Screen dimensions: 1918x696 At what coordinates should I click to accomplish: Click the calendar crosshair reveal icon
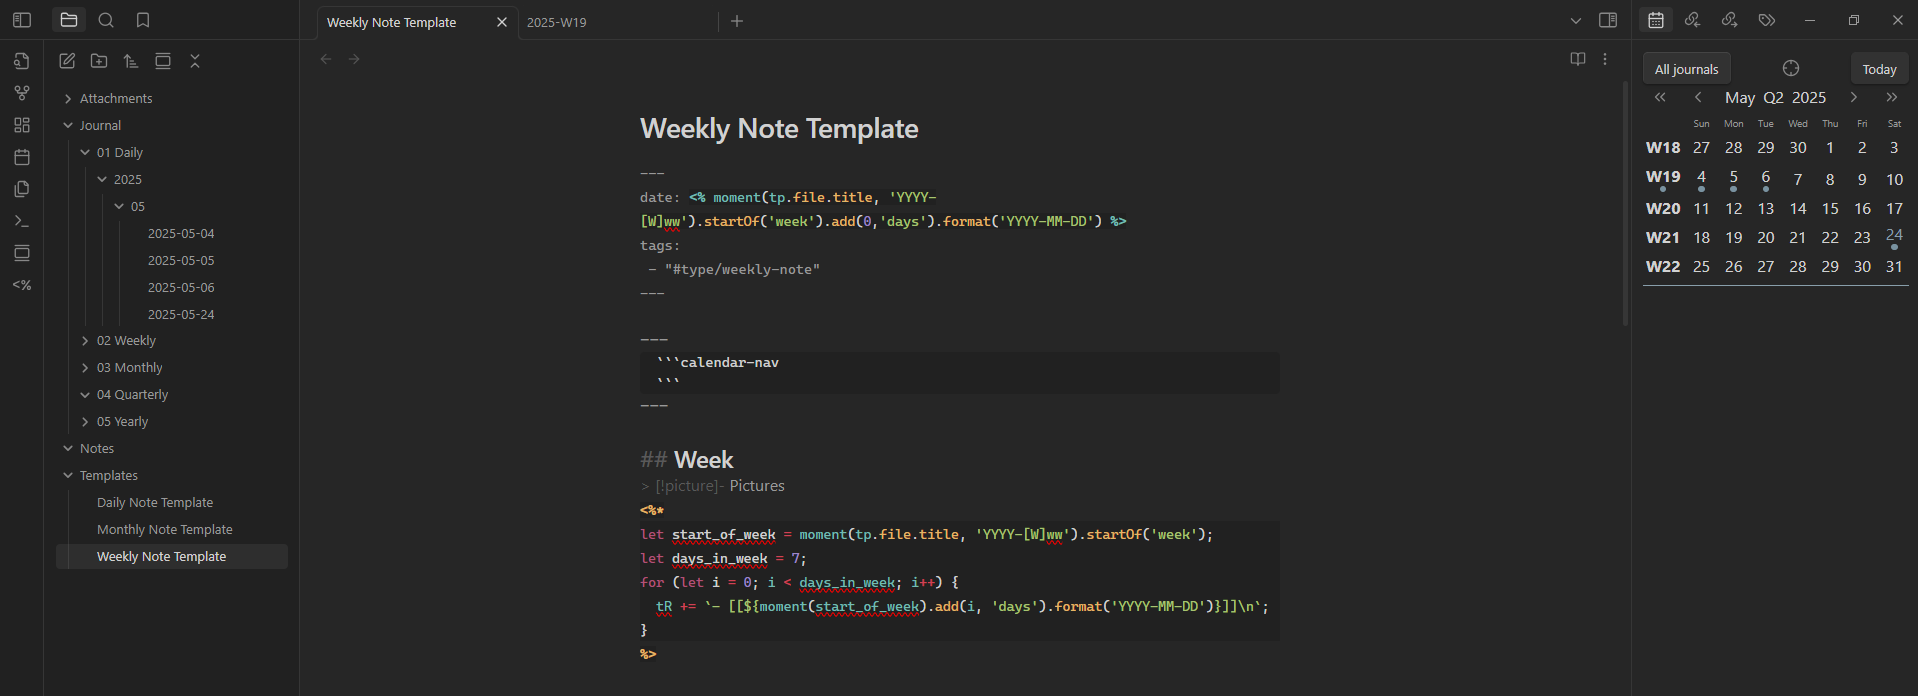(x=1791, y=68)
